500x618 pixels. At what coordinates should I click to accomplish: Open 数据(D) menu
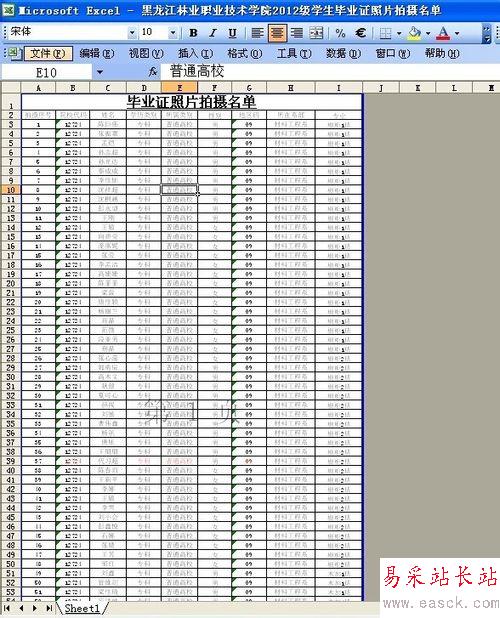(343, 53)
